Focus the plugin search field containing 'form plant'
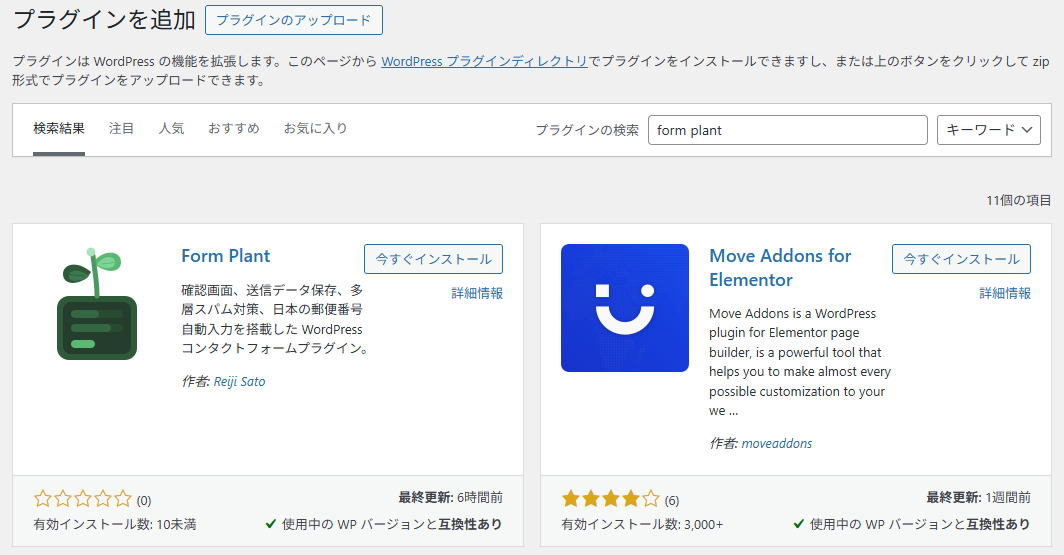The height and width of the screenshot is (555, 1064). (788, 130)
